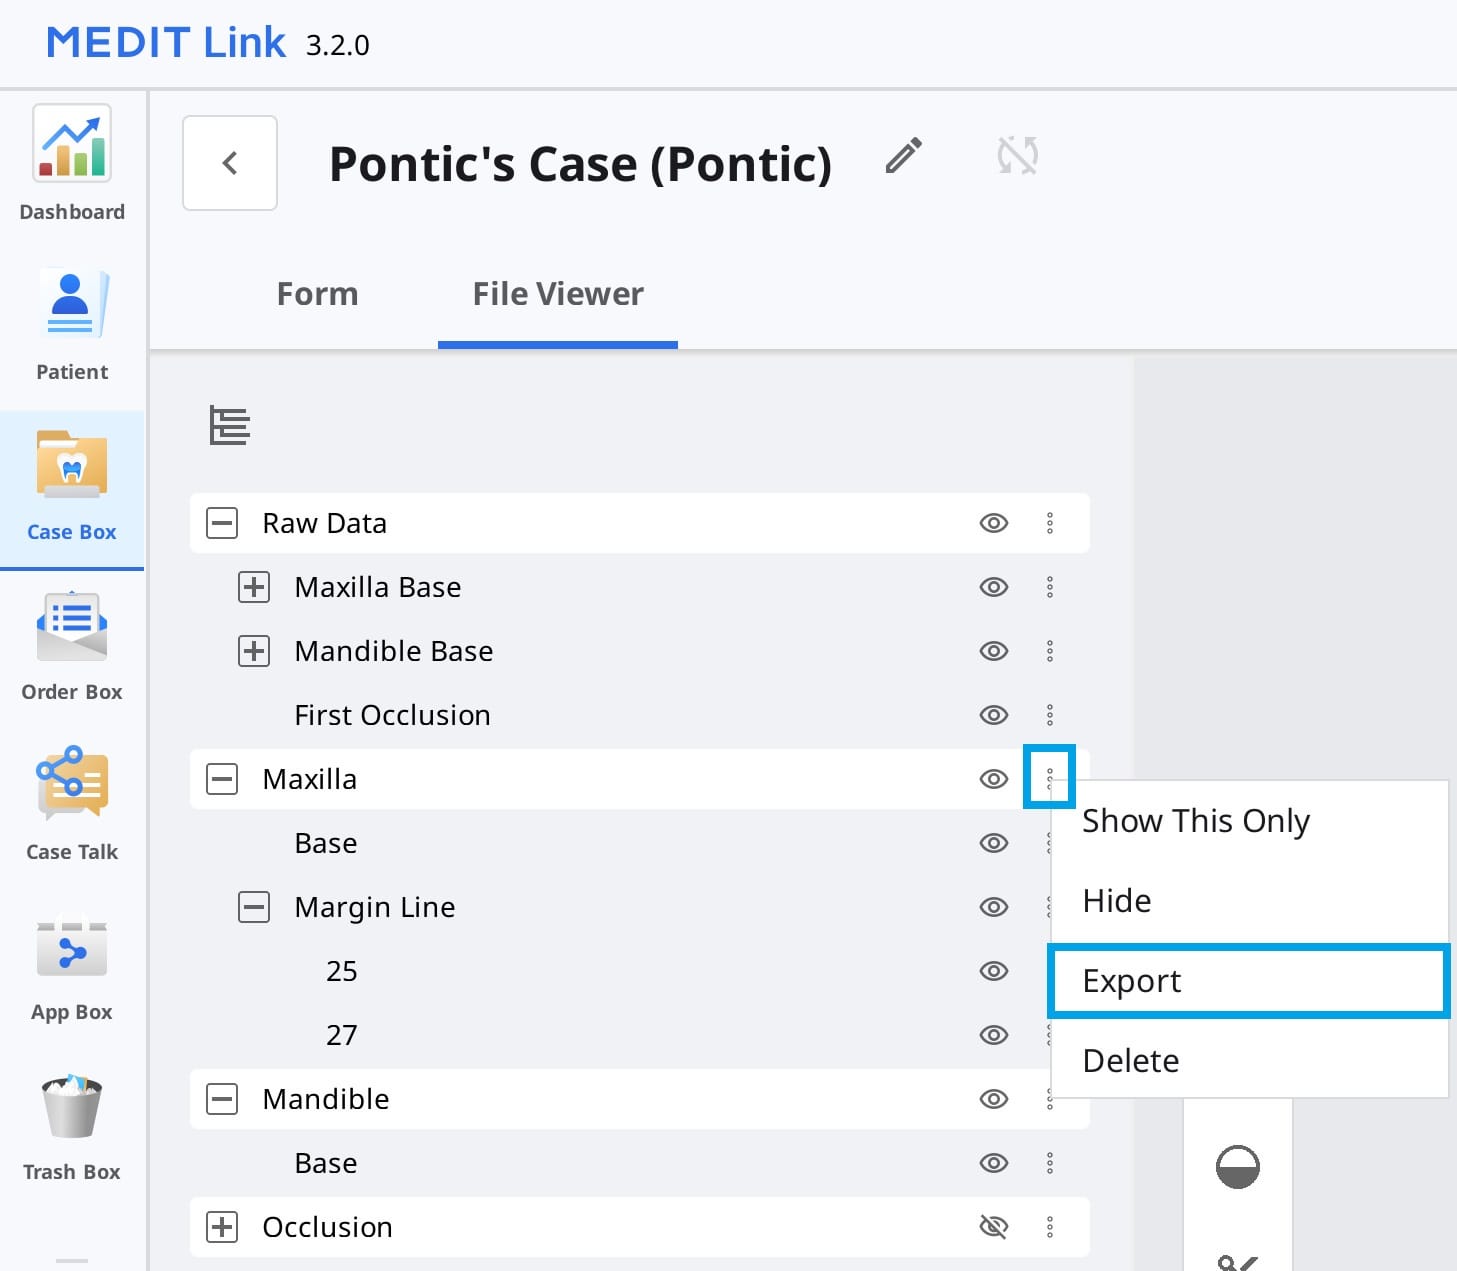1457x1271 pixels.
Task: Edit the case name with pencil icon
Action: [x=903, y=156]
